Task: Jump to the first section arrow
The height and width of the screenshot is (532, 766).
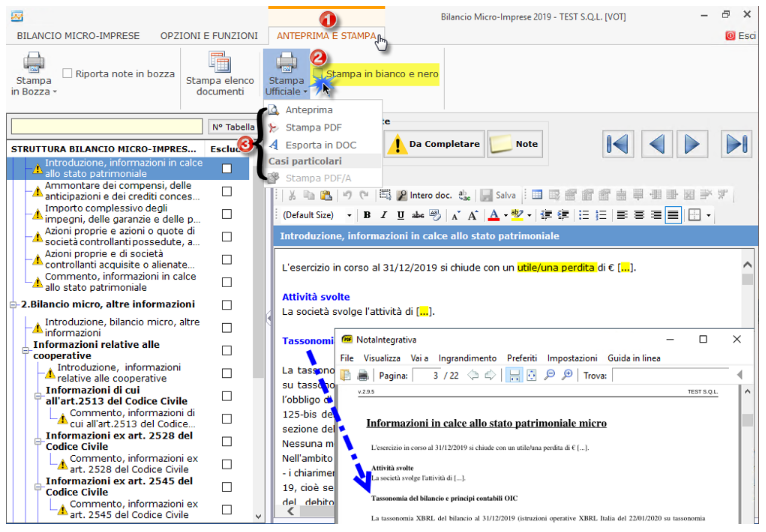Action: point(618,144)
